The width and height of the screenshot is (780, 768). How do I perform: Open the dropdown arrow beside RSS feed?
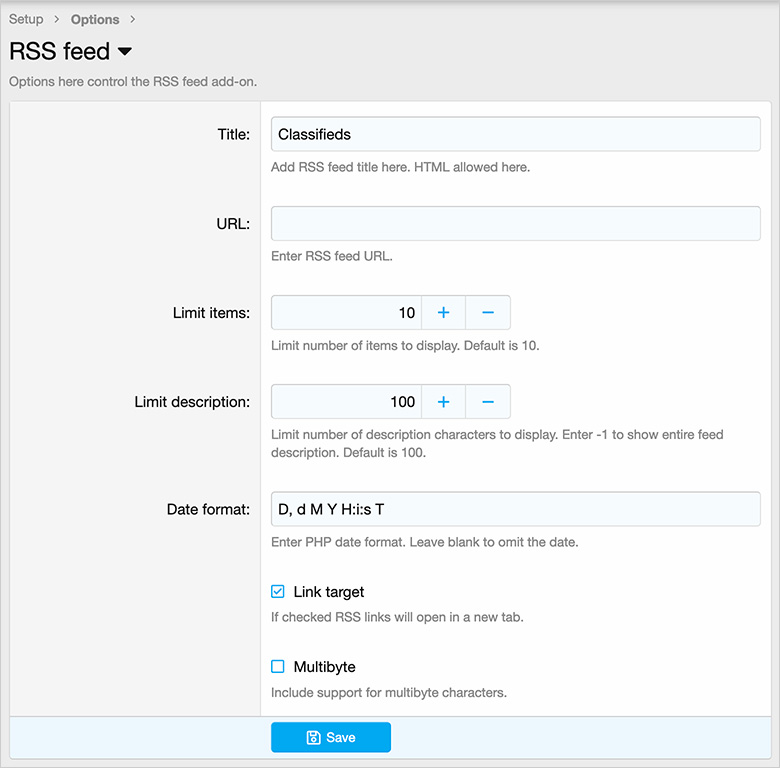click(x=125, y=52)
